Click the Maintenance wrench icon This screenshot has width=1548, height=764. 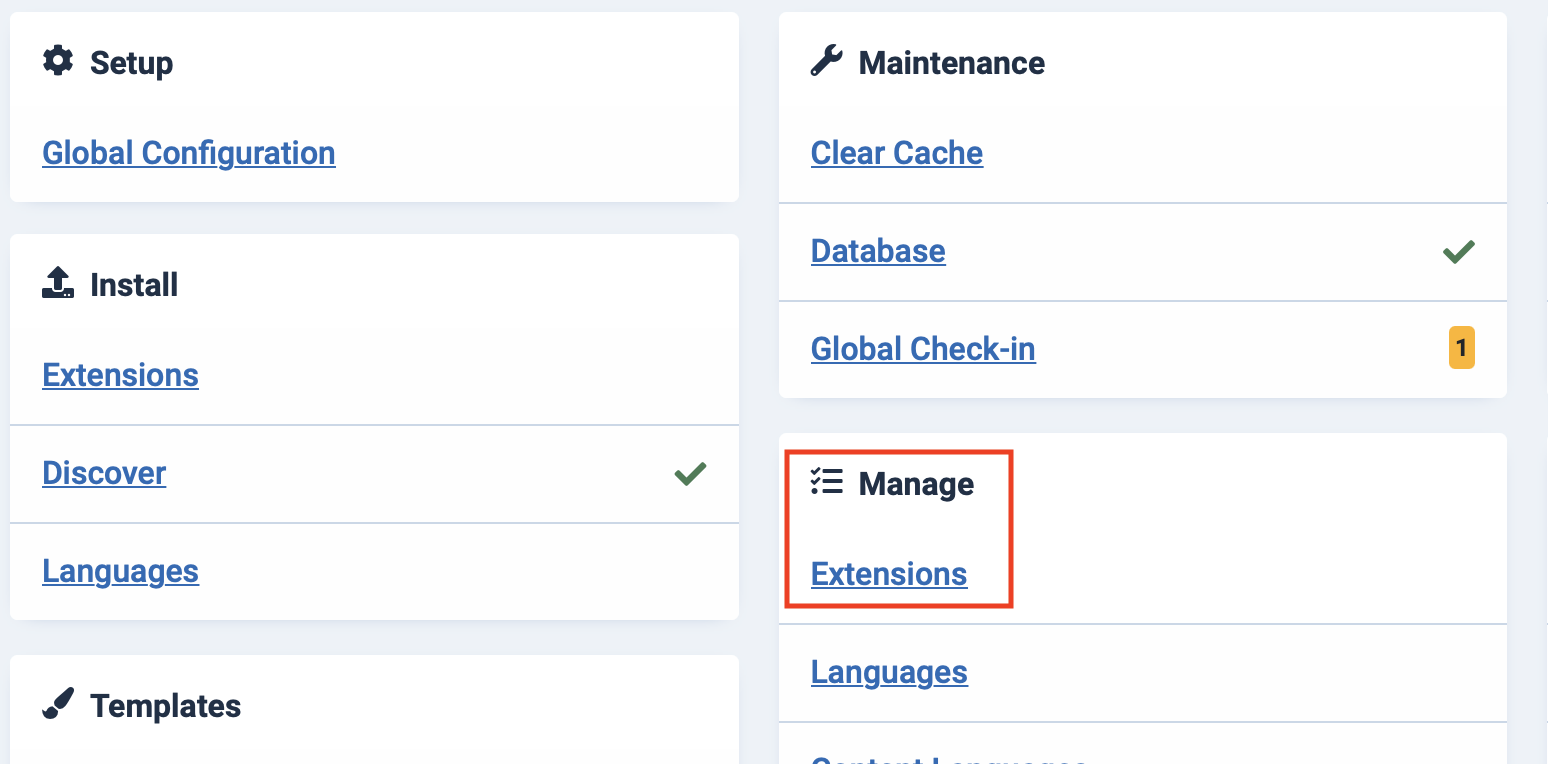pyautogui.click(x=826, y=62)
